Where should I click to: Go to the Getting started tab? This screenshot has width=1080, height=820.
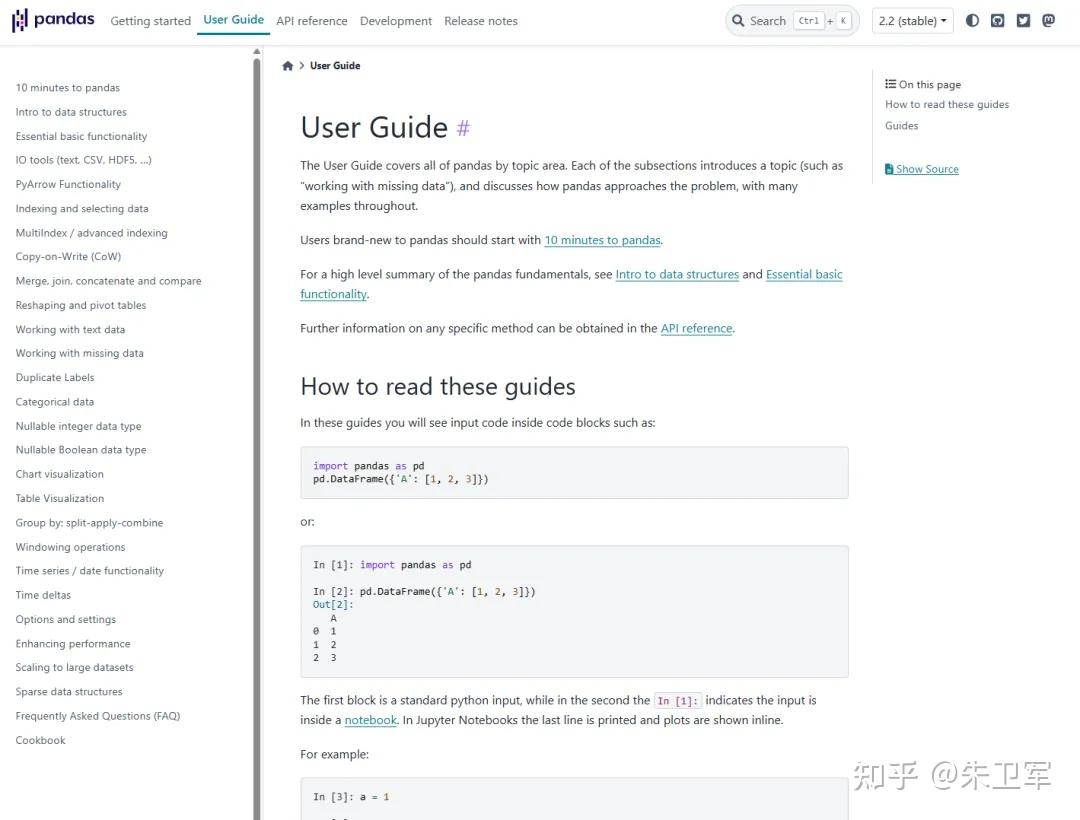150,21
